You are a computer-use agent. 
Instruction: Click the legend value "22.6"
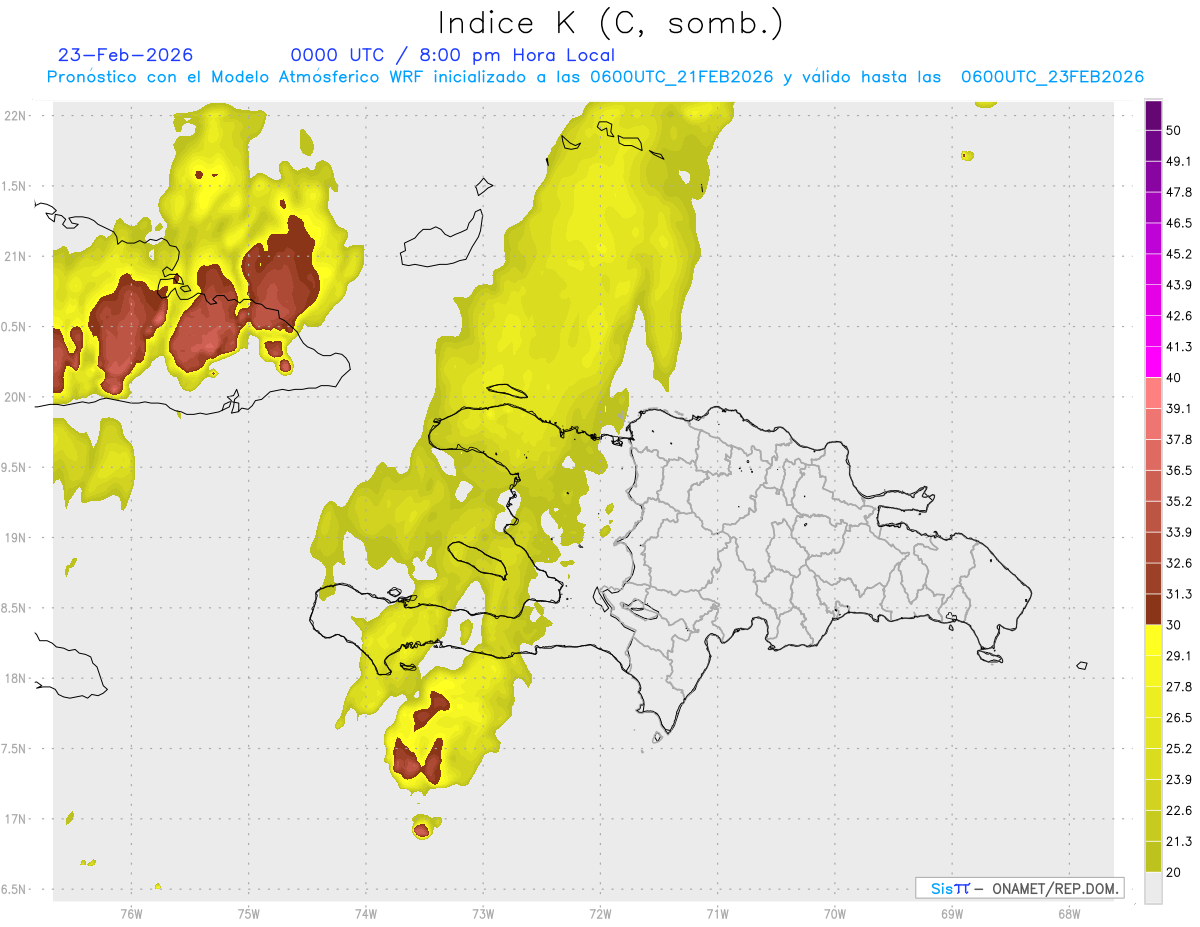coord(1179,812)
